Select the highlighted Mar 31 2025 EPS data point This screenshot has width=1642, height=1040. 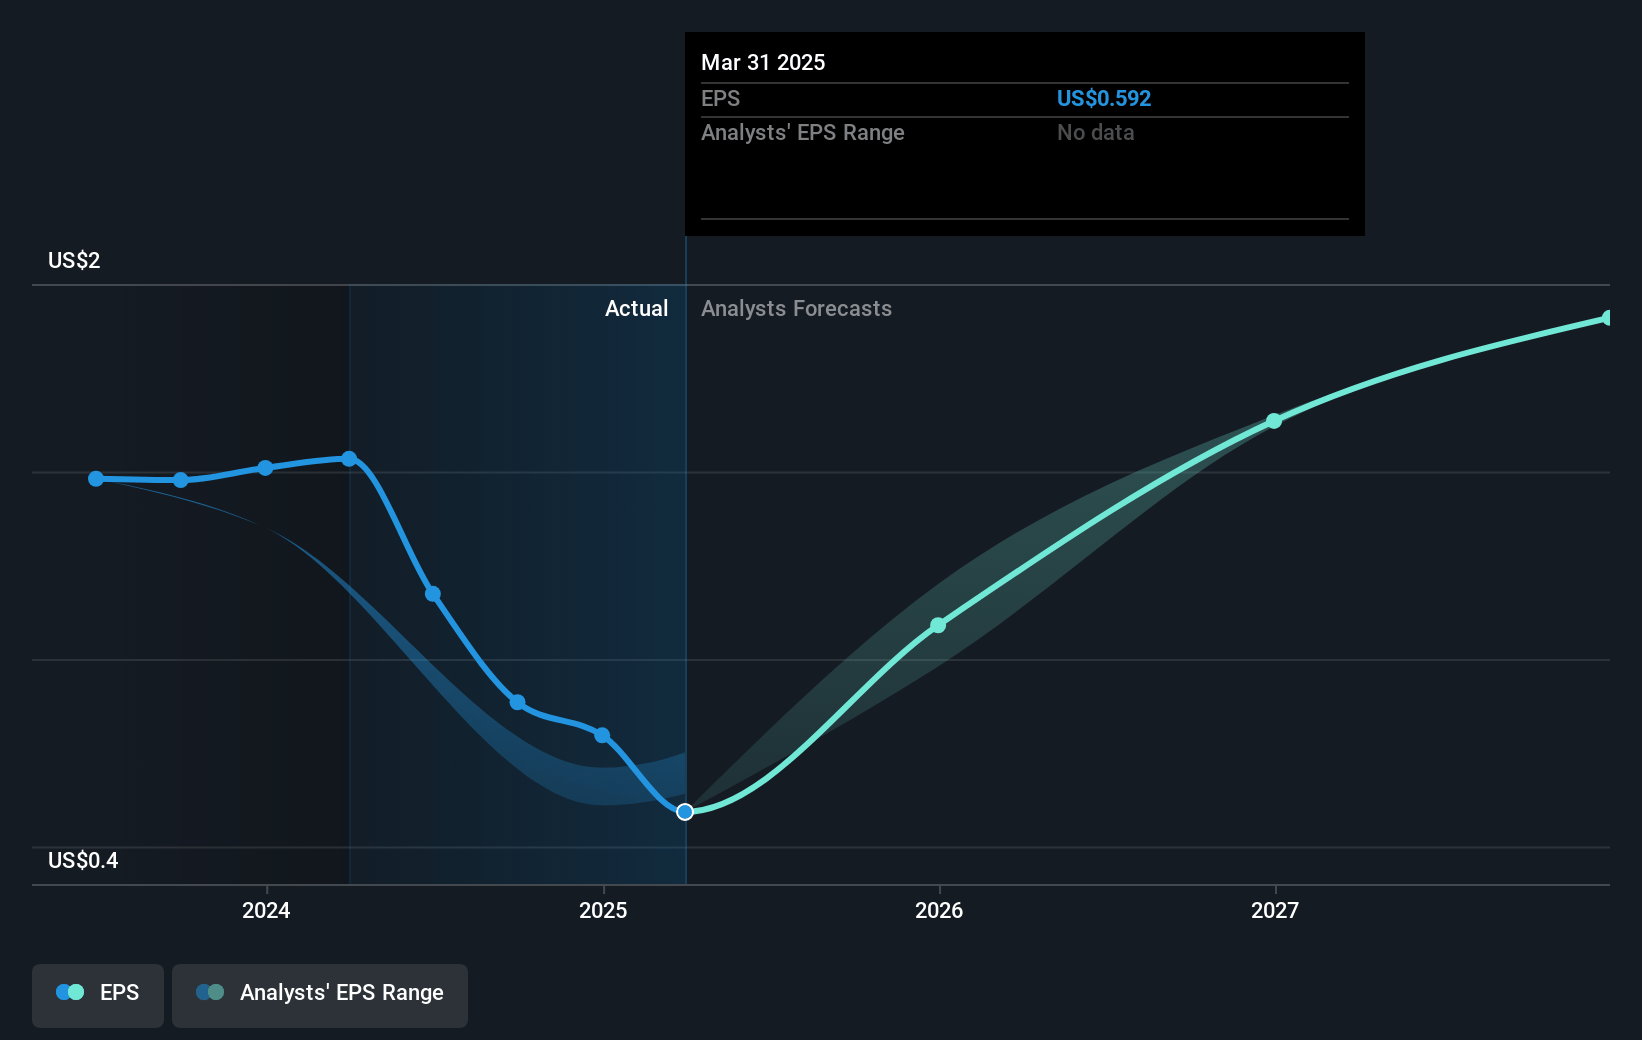tap(685, 812)
